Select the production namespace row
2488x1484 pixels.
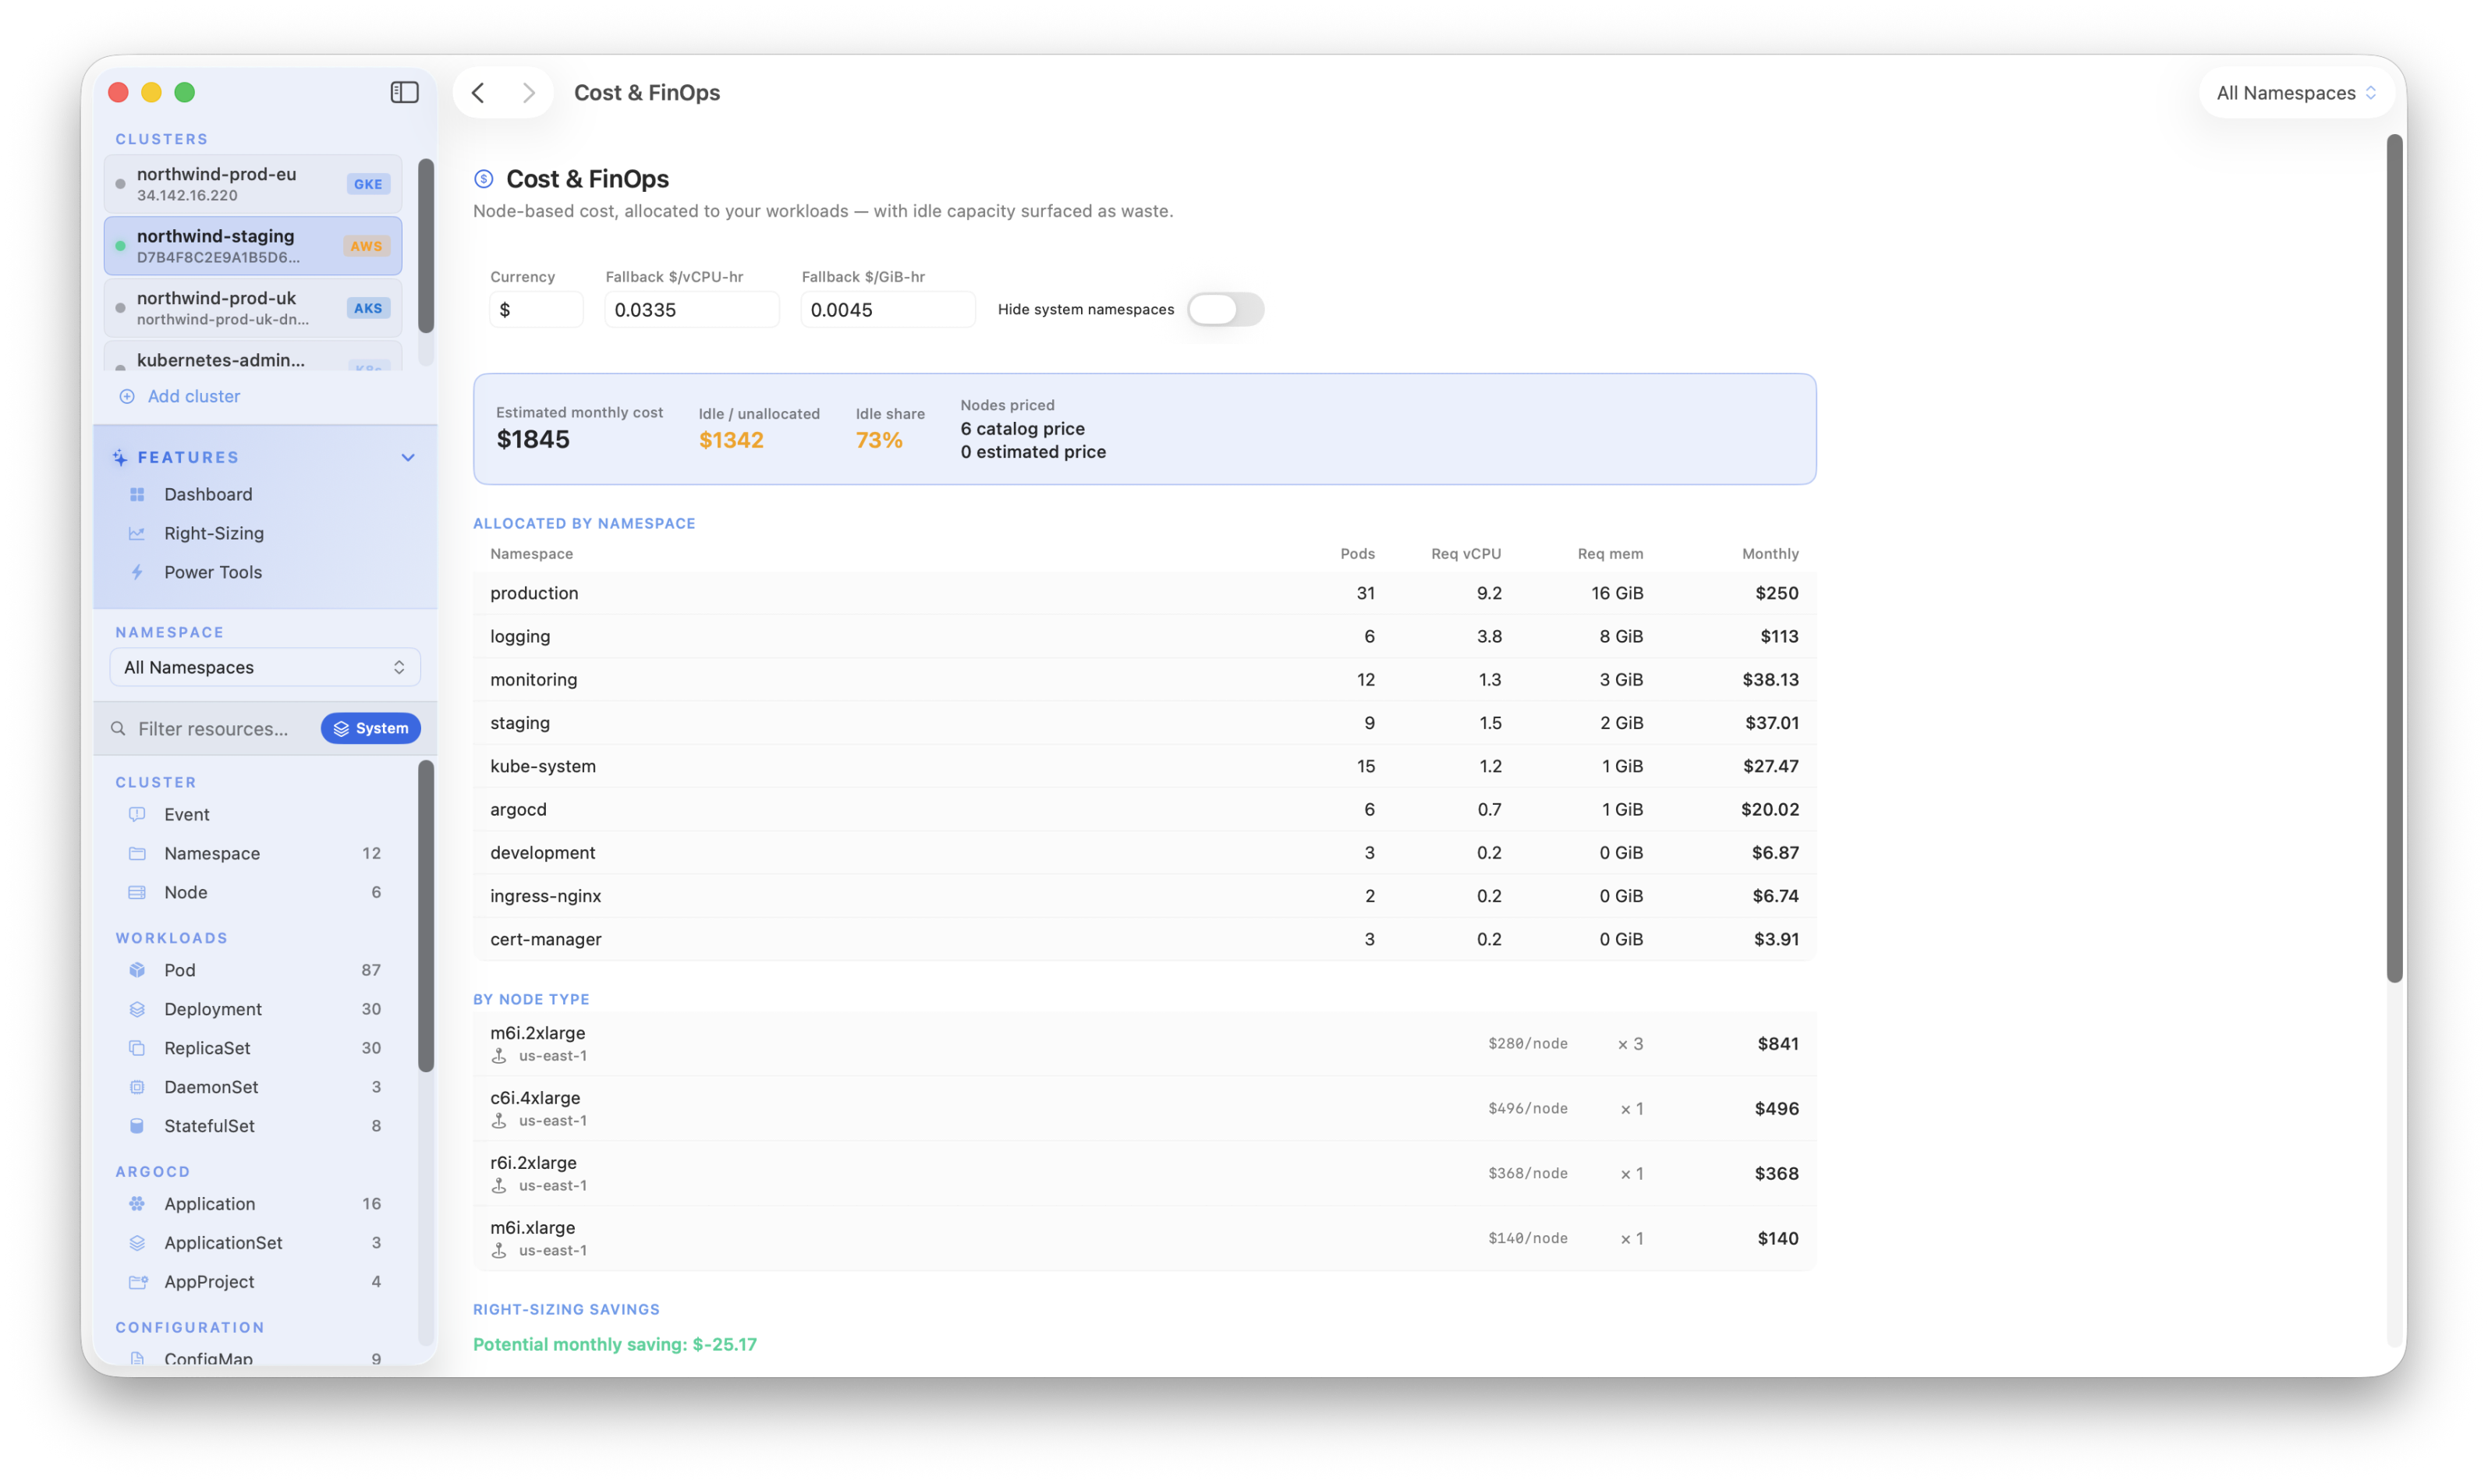[1144, 593]
